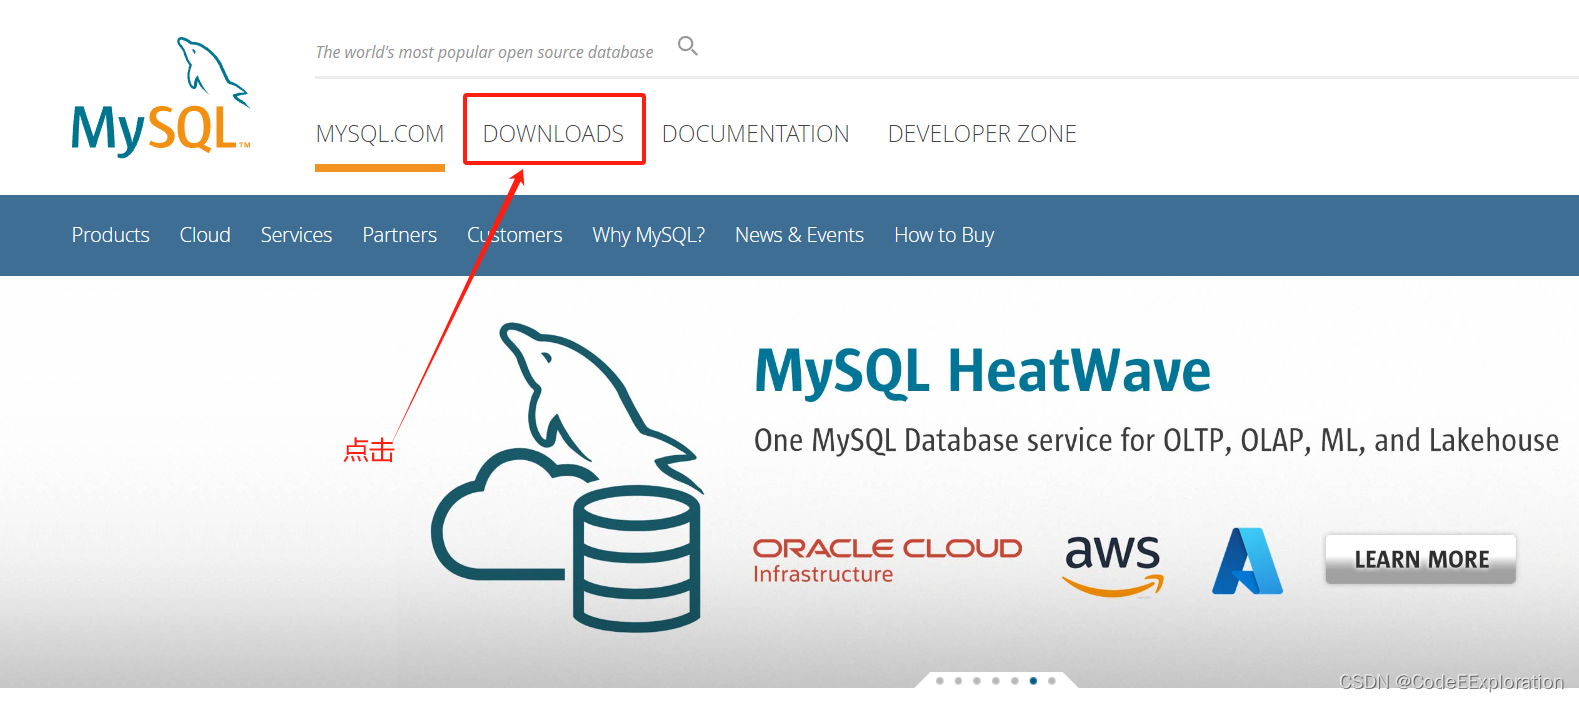Open the Products menu
This screenshot has width=1579, height=702.
pos(111,235)
